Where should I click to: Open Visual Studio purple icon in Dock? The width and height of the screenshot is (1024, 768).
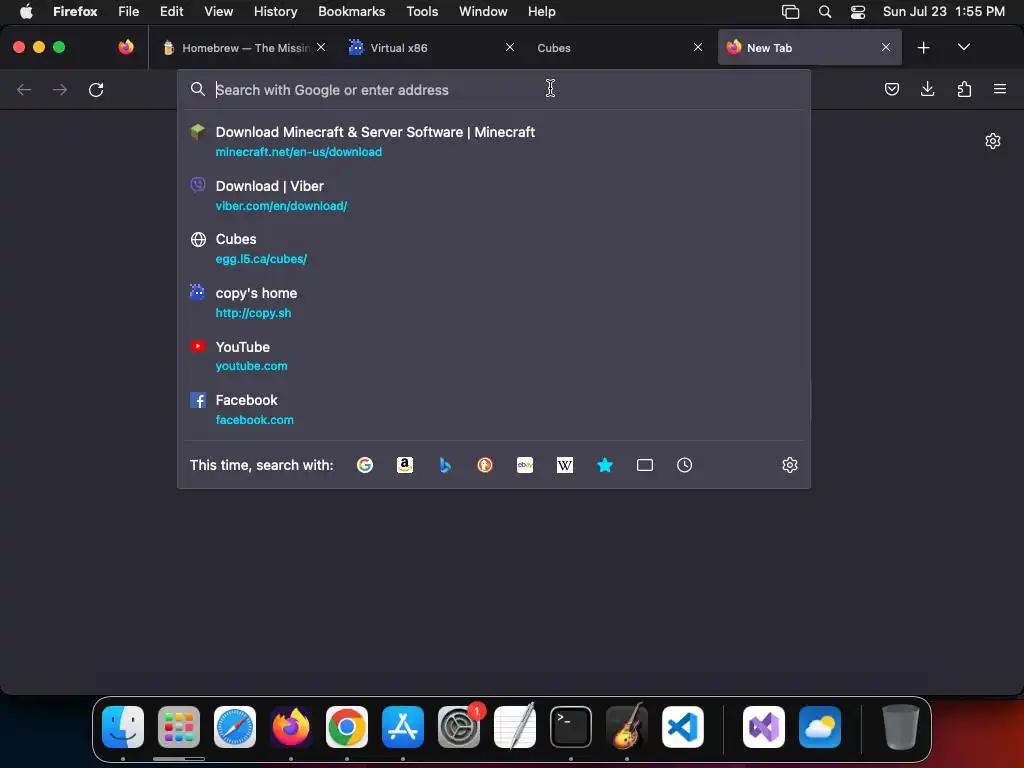763,727
